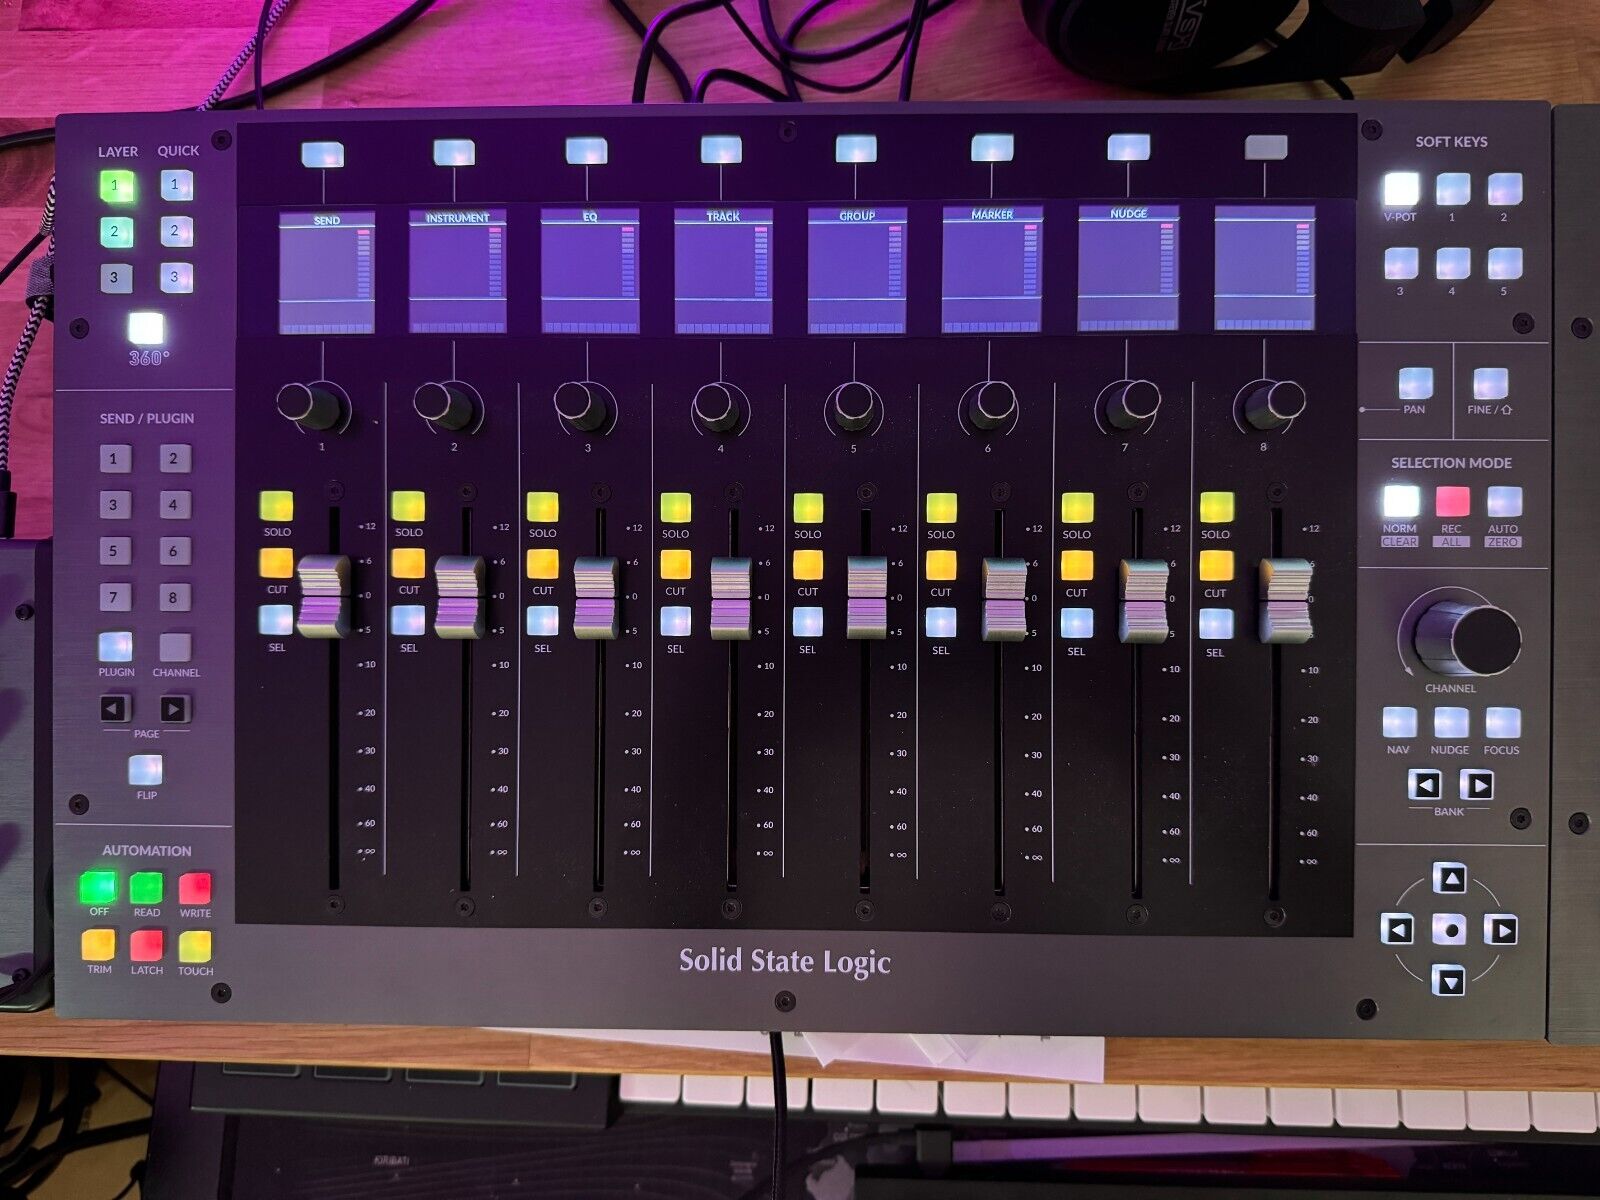Go to next PAGE with right arrow
This screenshot has width=1600, height=1200.
(x=174, y=709)
